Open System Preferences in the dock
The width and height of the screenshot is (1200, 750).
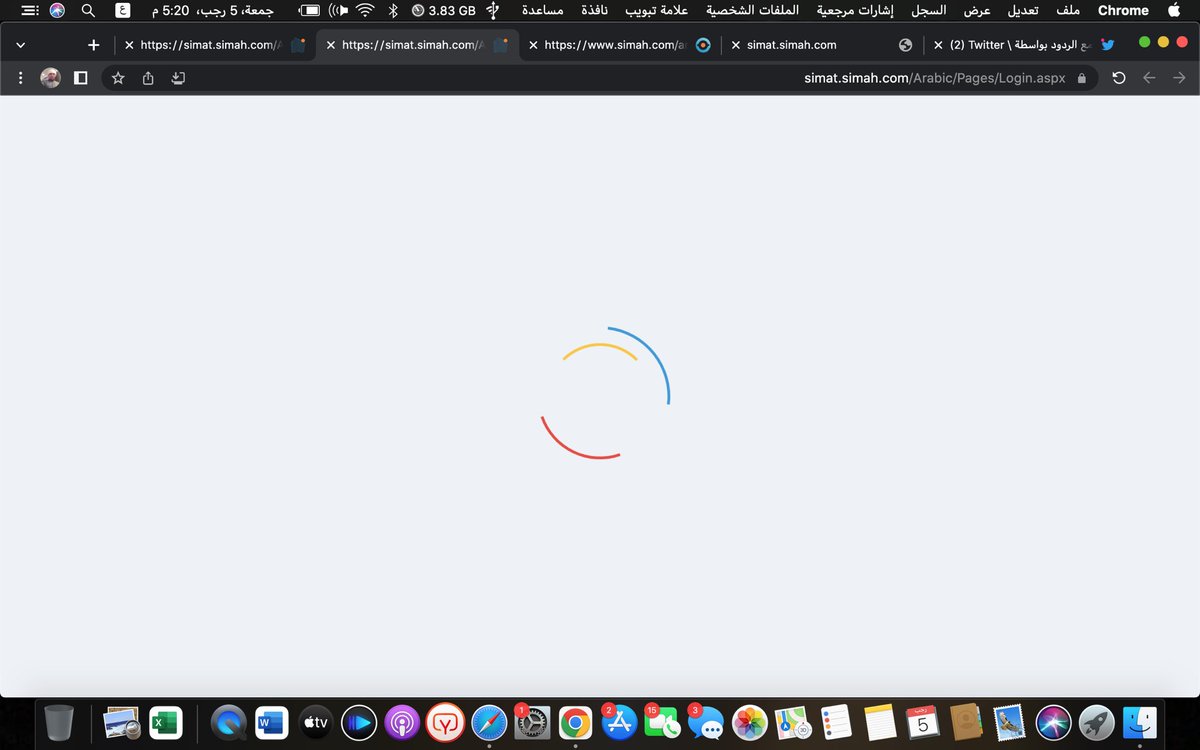coord(533,722)
